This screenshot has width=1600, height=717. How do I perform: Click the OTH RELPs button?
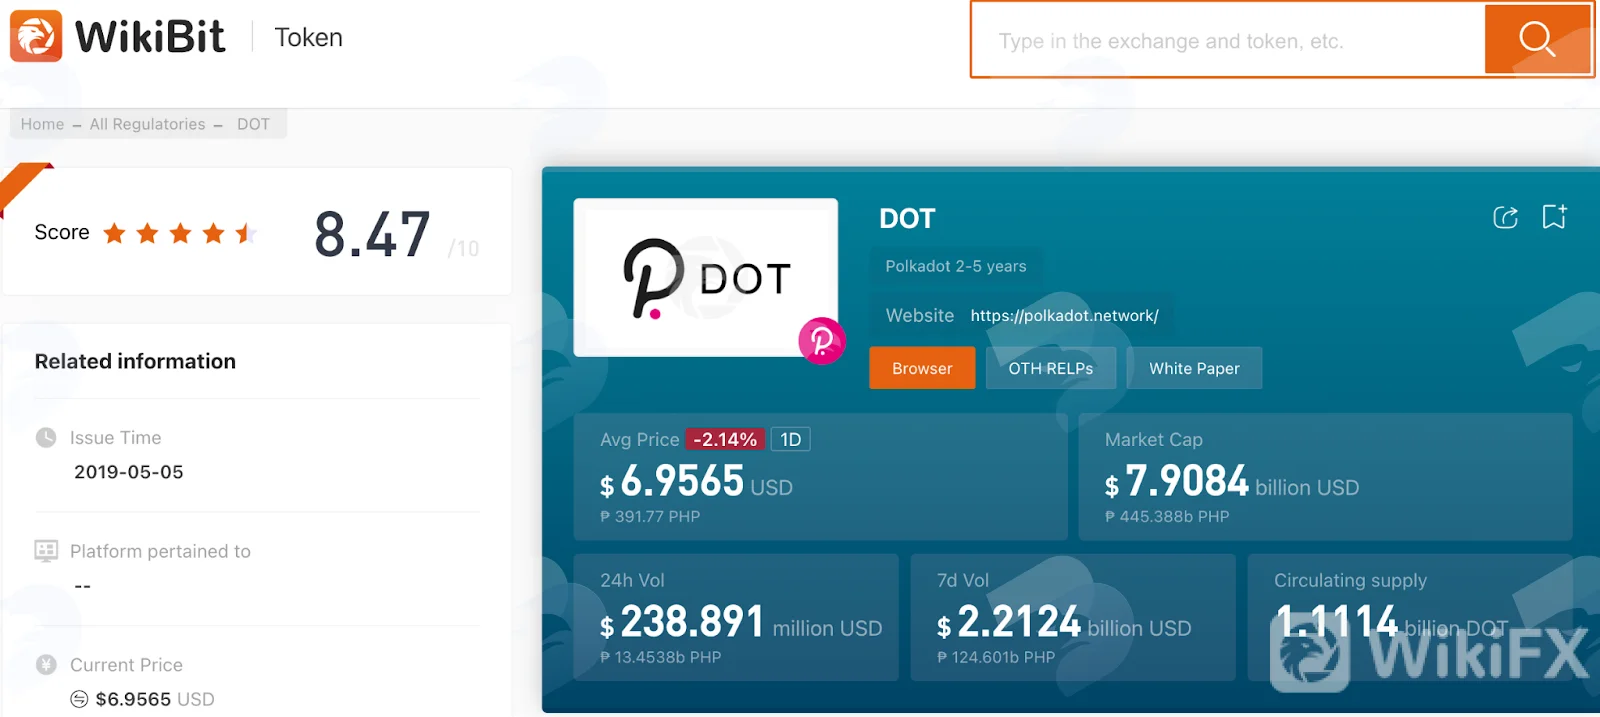(1050, 368)
